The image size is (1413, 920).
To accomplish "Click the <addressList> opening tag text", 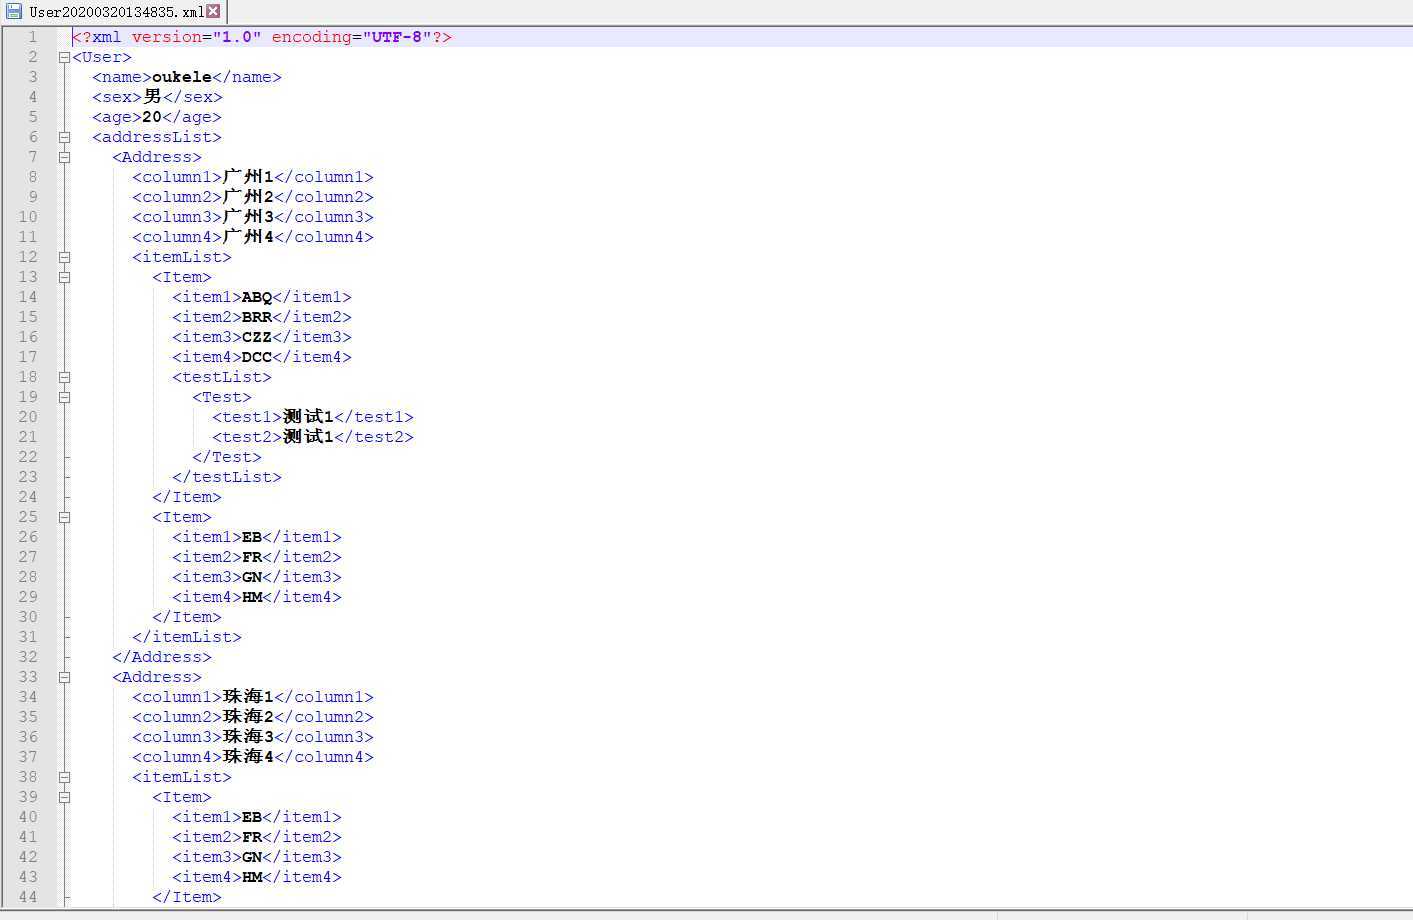I will 157,137.
